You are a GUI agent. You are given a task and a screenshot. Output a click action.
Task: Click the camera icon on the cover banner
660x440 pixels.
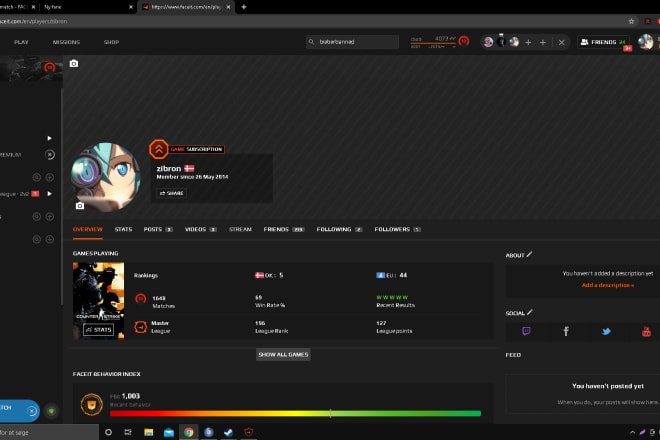(x=74, y=64)
